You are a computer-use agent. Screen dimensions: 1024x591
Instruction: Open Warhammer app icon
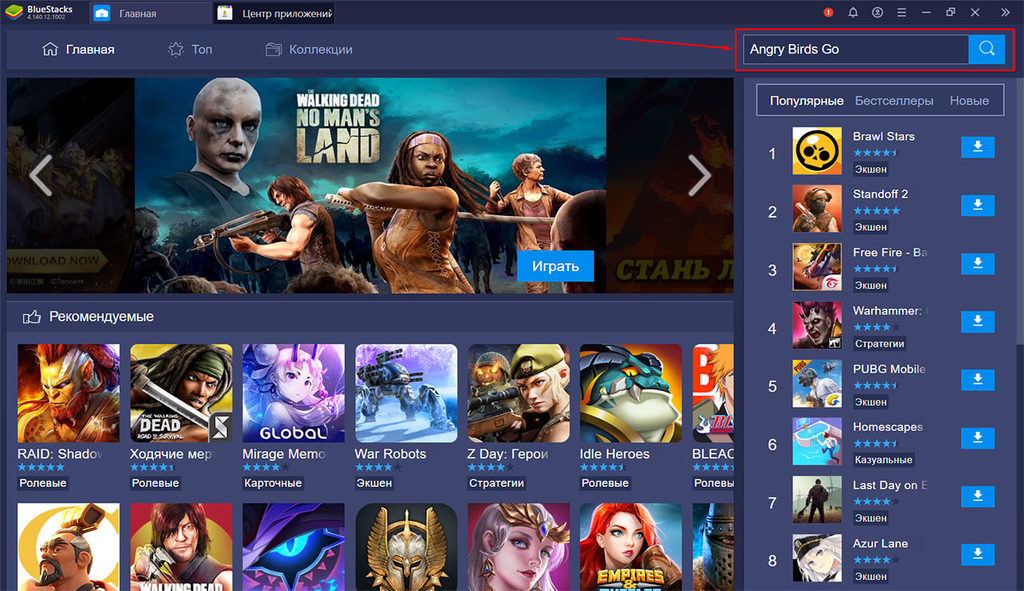(x=817, y=325)
